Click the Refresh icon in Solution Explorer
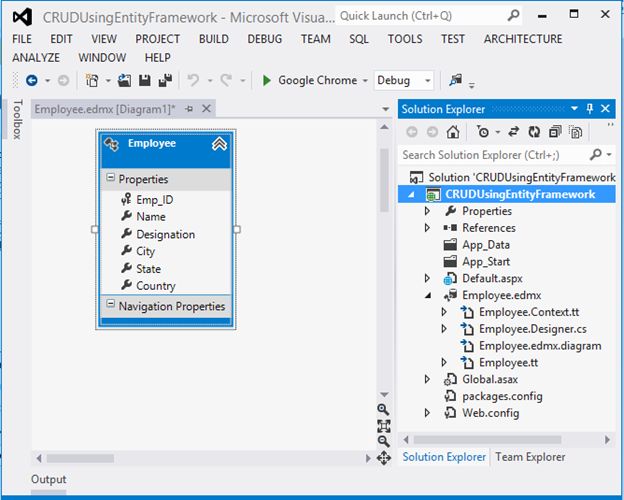The image size is (624, 500). (x=534, y=132)
